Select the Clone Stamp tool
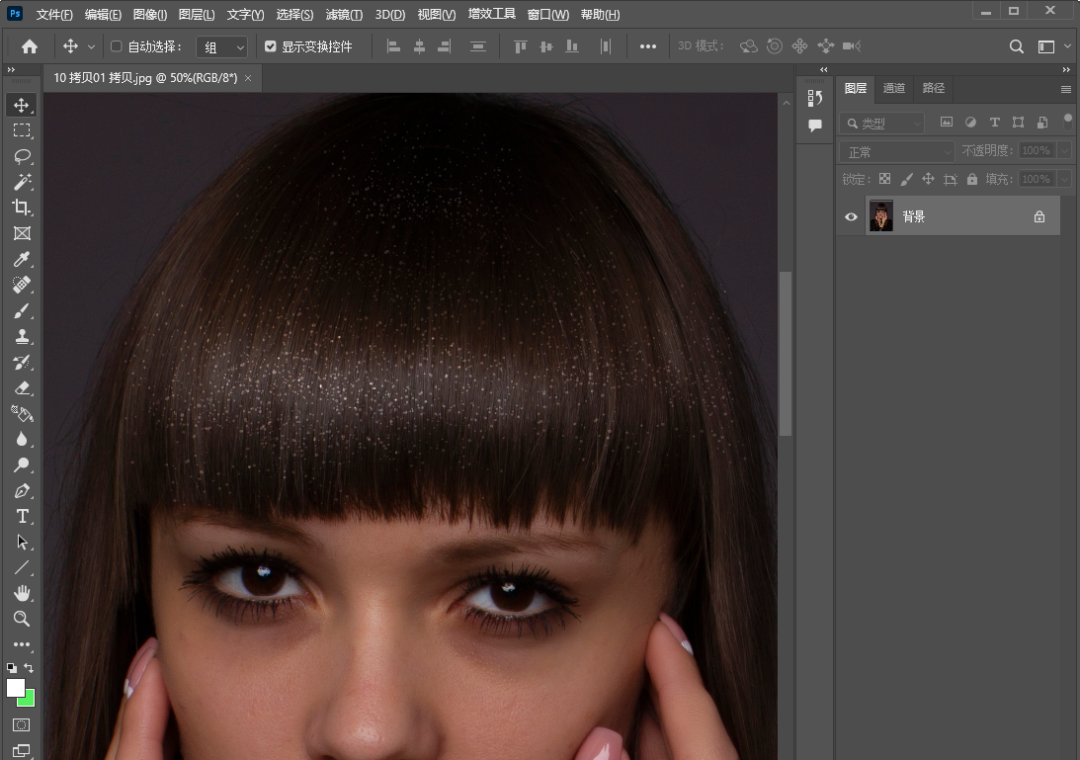 pos(22,337)
